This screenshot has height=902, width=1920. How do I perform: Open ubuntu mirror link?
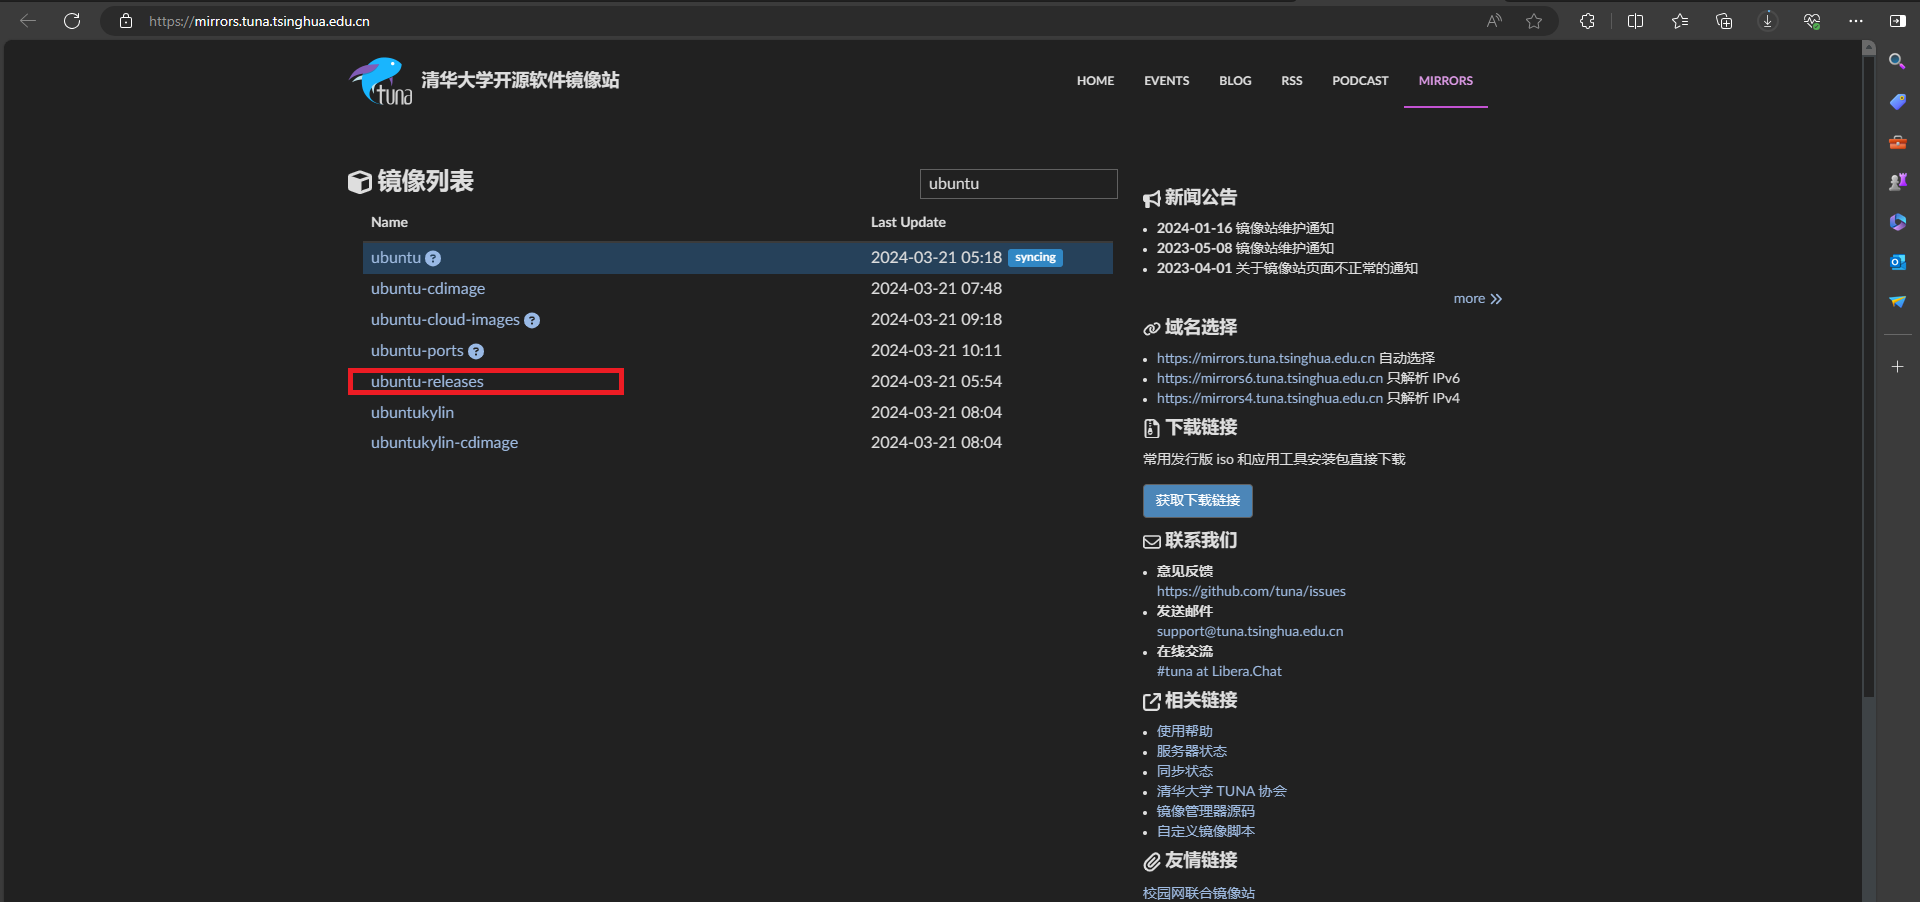[396, 258]
